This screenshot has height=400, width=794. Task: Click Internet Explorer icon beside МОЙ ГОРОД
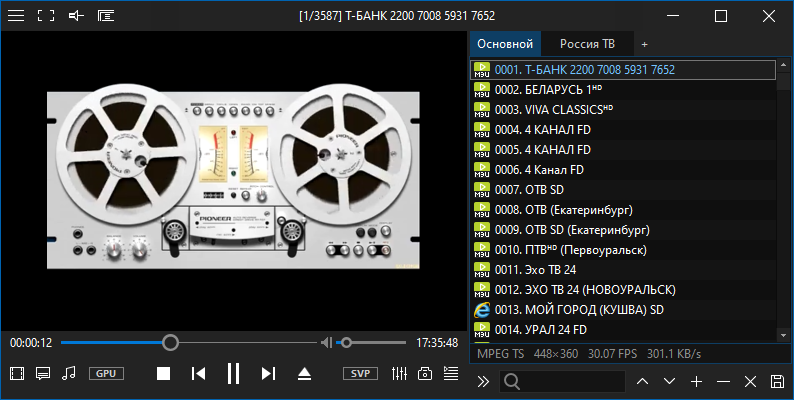click(x=482, y=310)
